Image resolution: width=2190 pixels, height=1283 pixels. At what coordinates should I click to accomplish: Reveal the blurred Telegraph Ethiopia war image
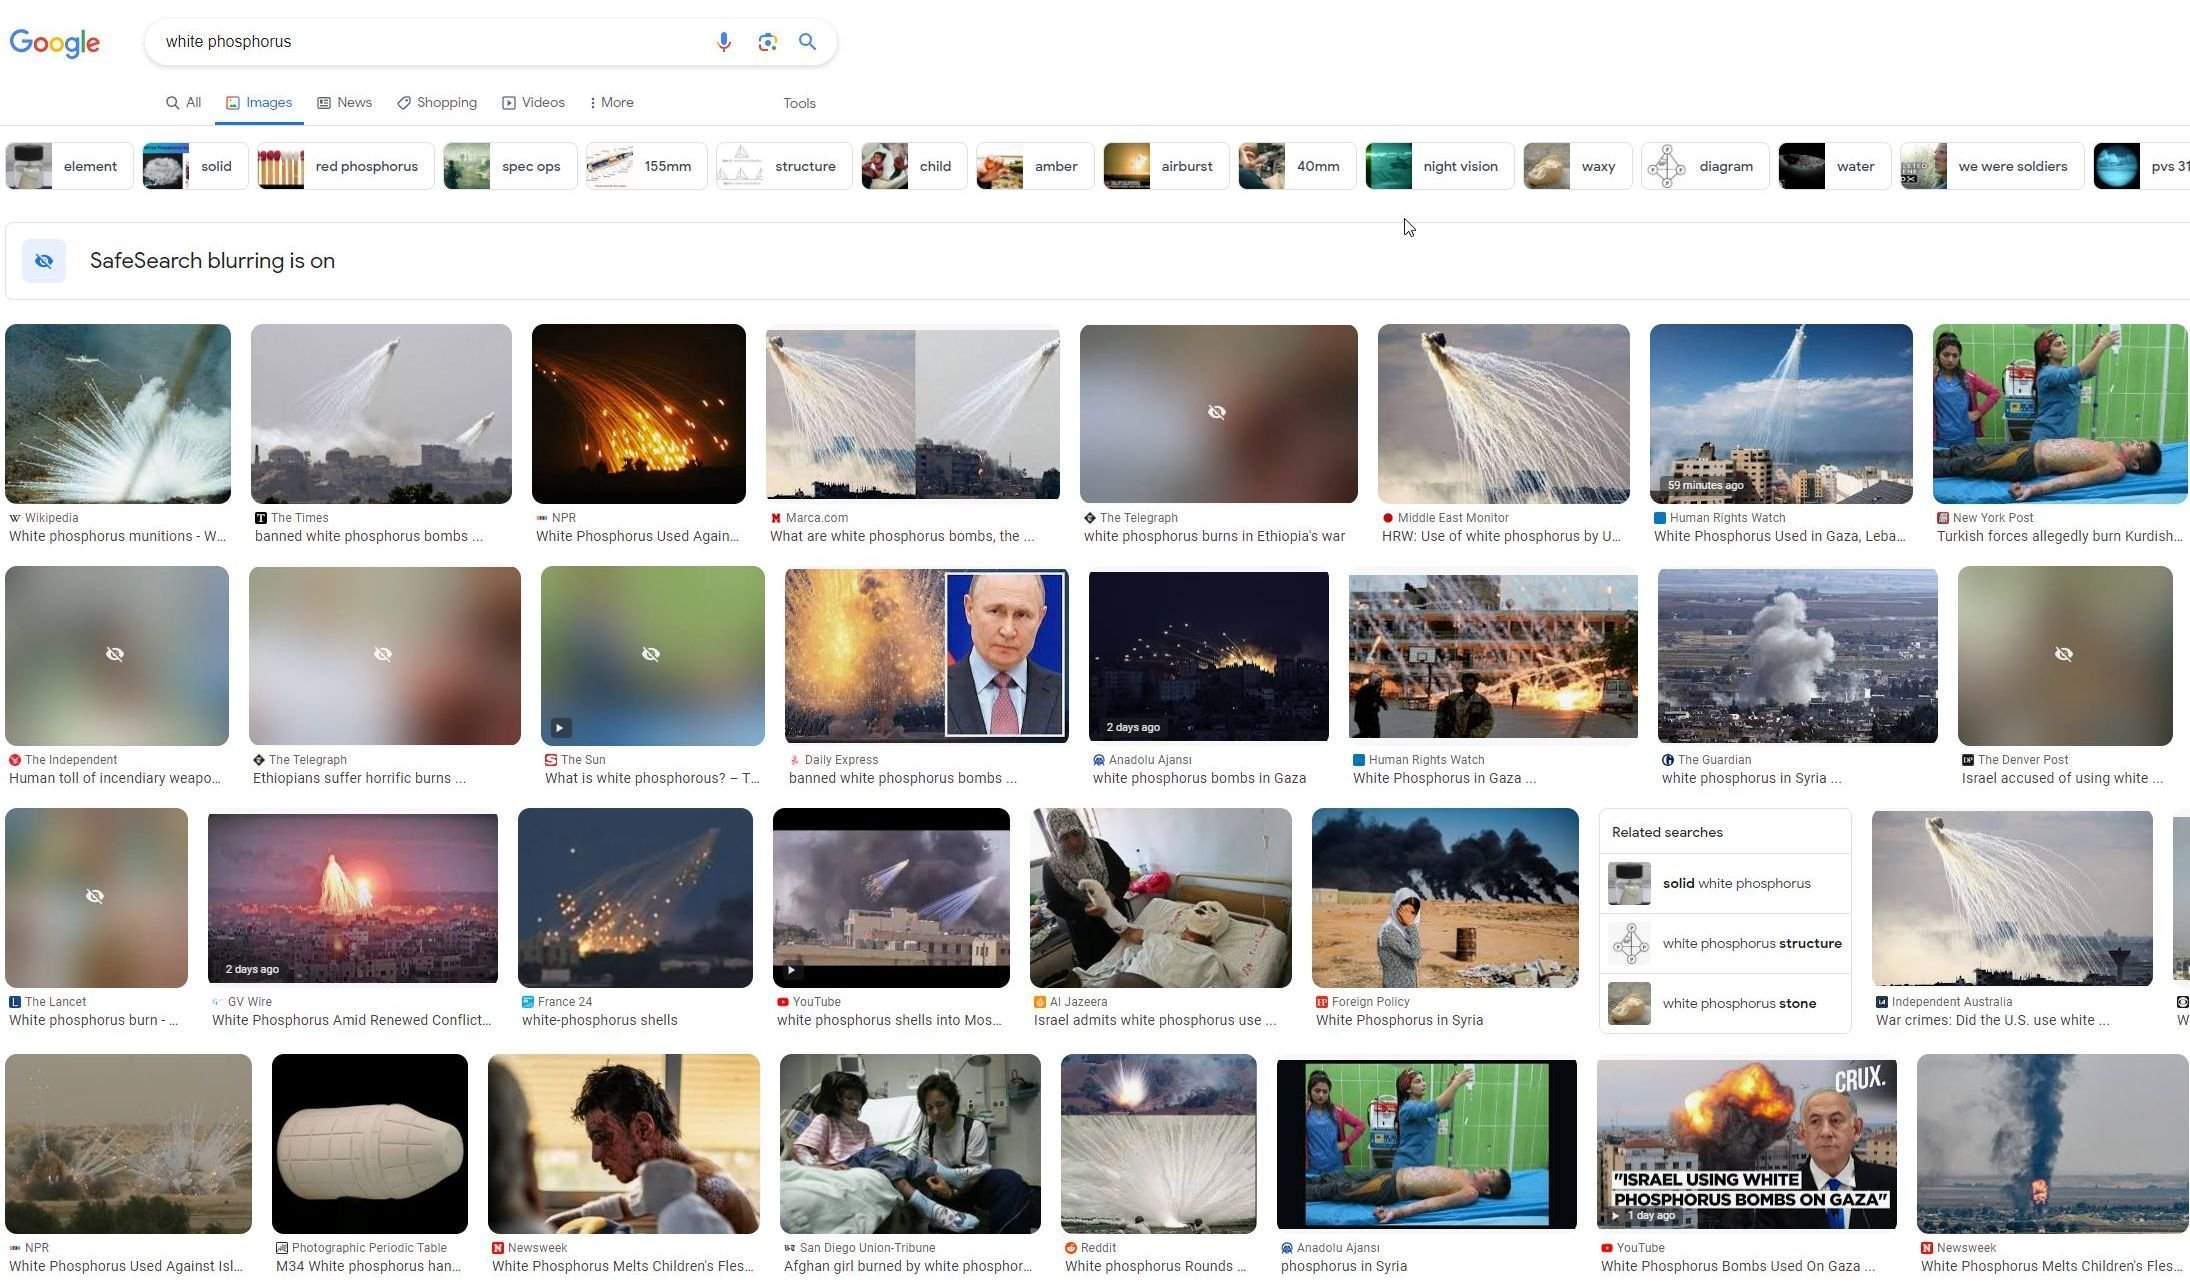[1218, 414]
